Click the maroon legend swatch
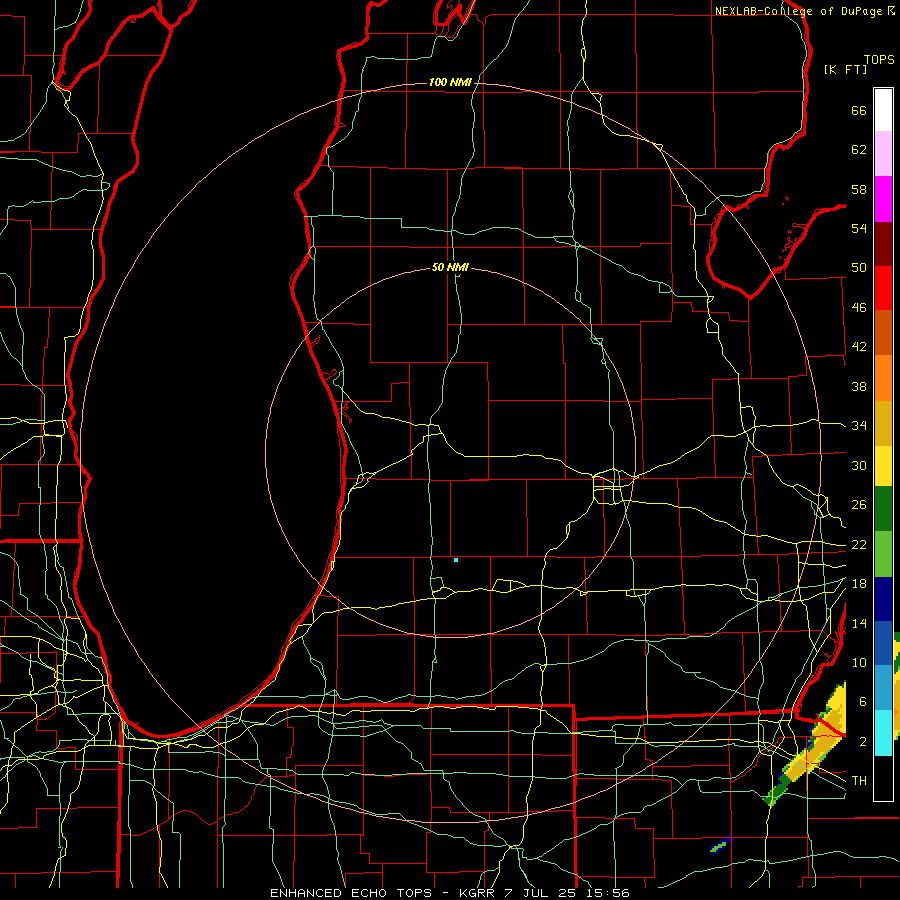Screen dimensions: 900x900 click(883, 243)
